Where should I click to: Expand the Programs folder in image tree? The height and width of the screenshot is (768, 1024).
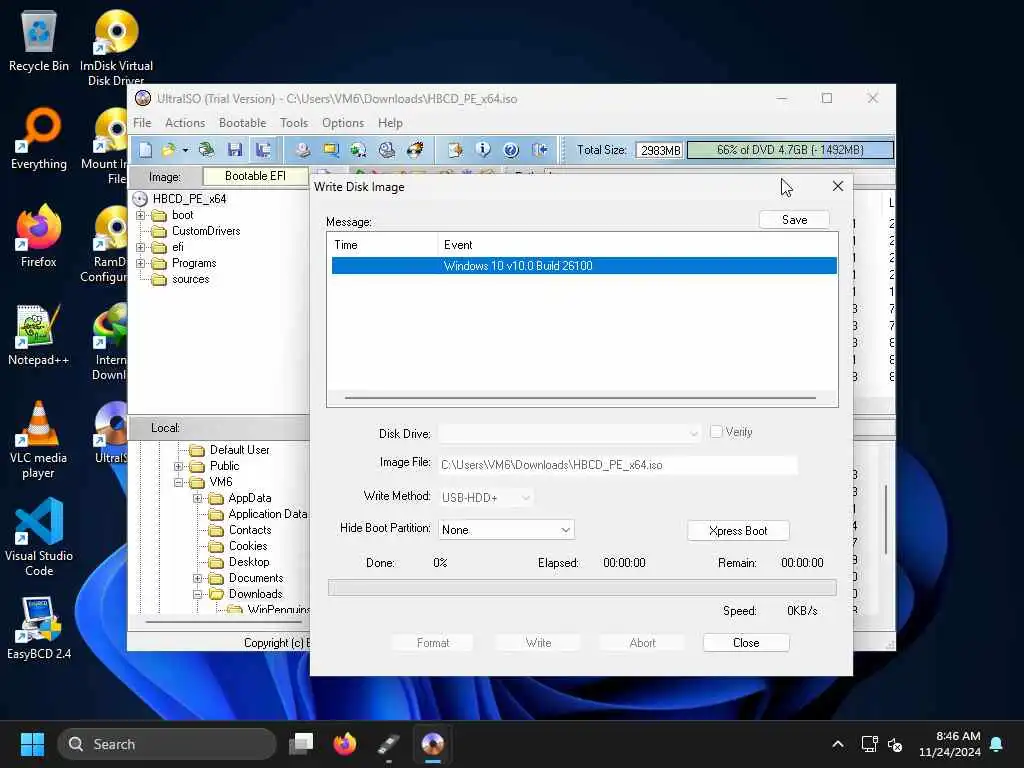tap(140, 263)
